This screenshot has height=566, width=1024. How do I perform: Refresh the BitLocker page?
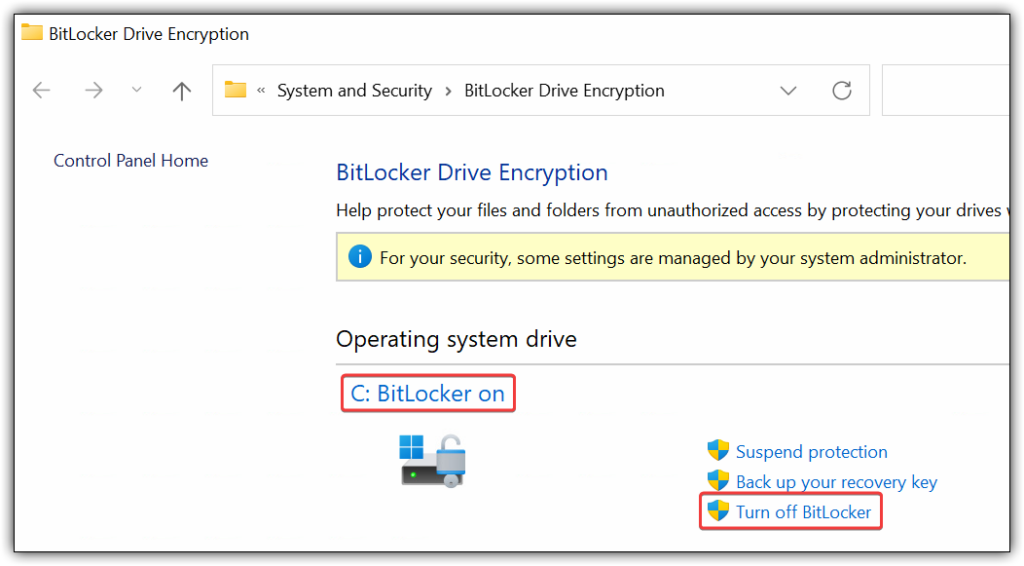[842, 90]
